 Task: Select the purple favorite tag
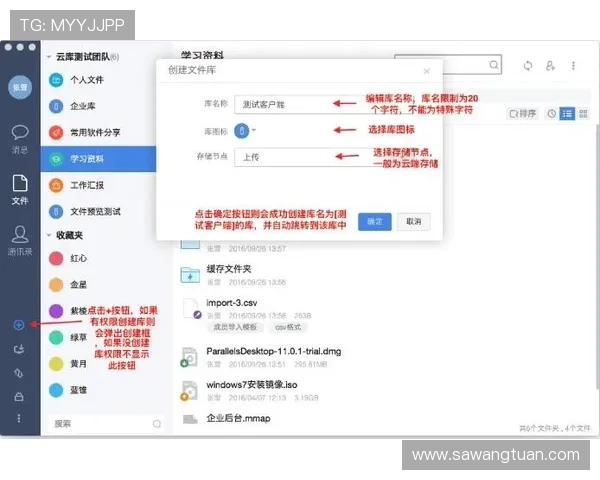[56, 311]
